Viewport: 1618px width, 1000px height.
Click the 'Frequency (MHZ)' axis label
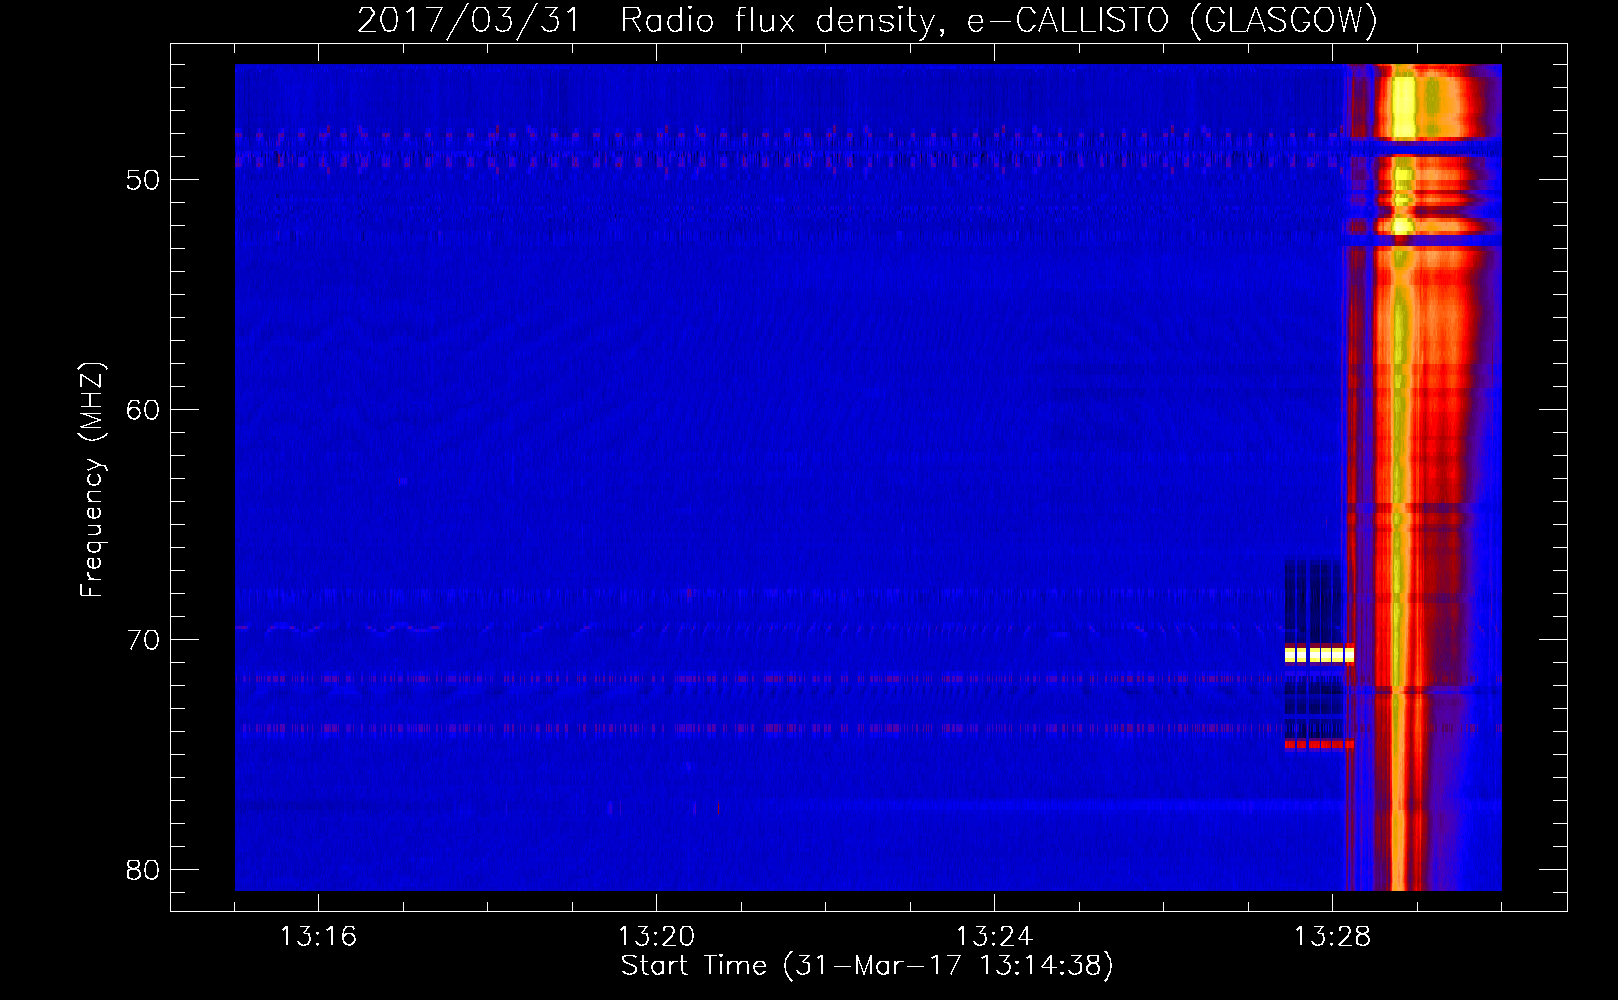tap(91, 480)
